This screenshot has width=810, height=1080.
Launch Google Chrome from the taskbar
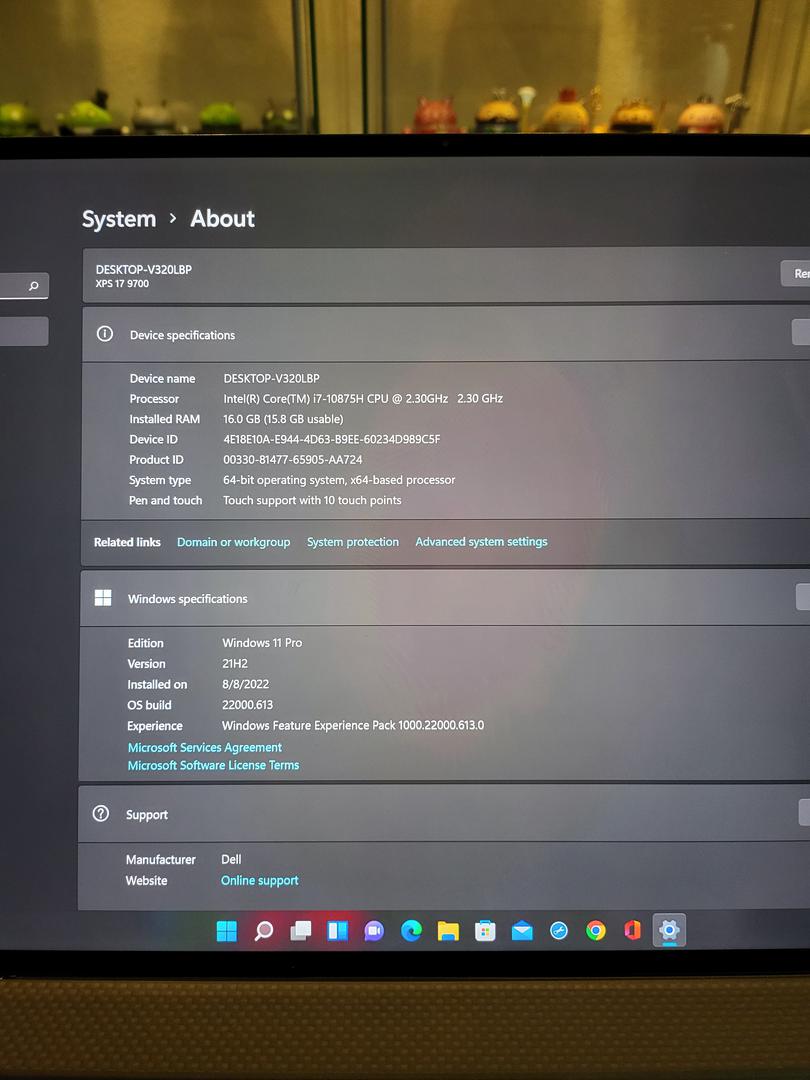pos(596,931)
